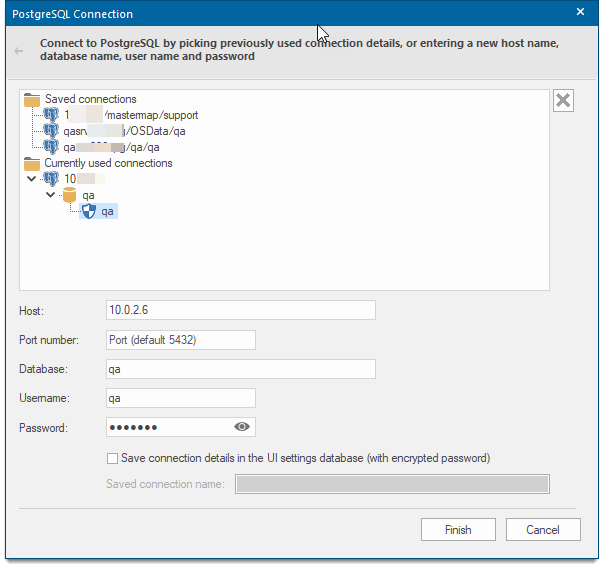Click the Cancel button
604x569 pixels.
[x=543, y=530]
